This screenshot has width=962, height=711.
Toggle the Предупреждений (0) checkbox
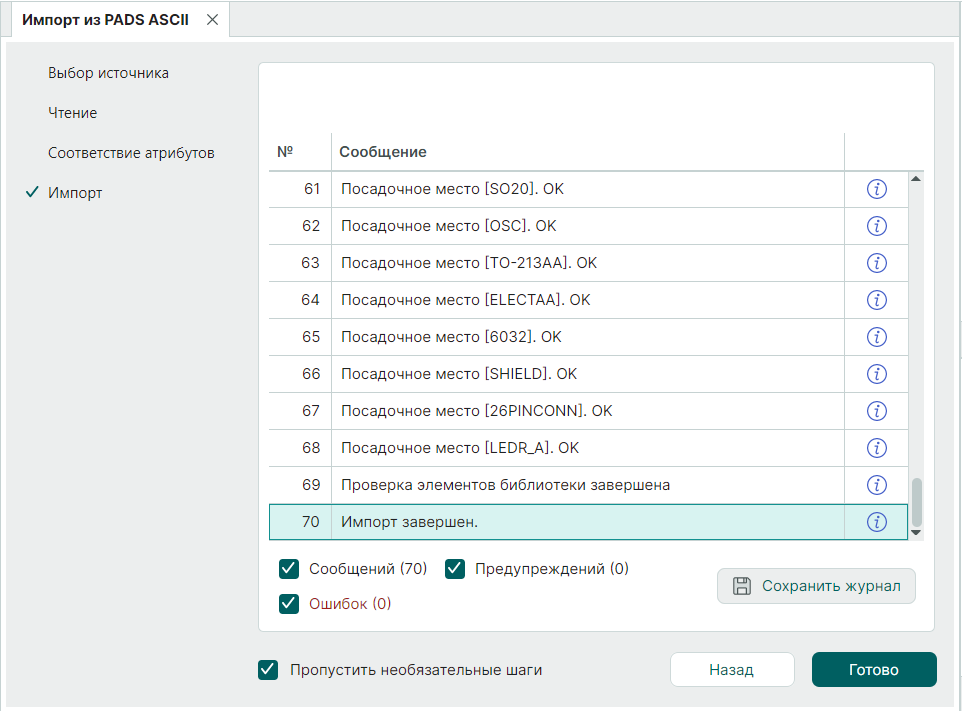click(x=456, y=569)
